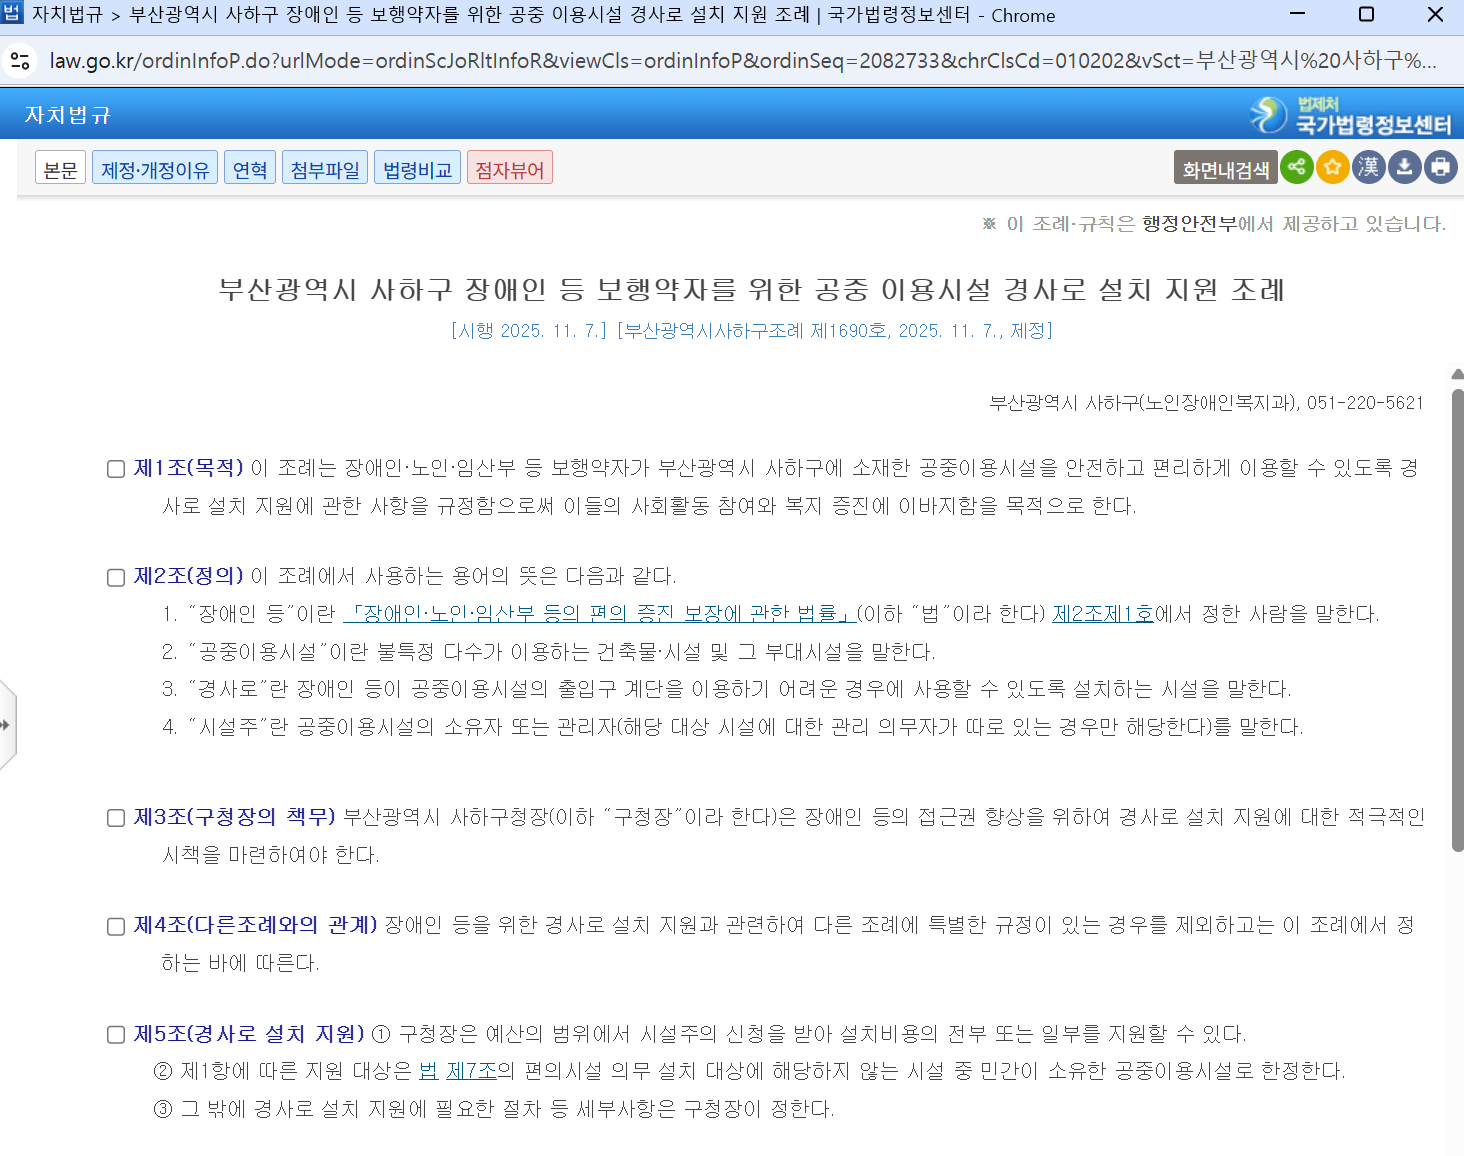Click the department contact text 051-220-5621
This screenshot has width=1464, height=1156.
(1365, 403)
